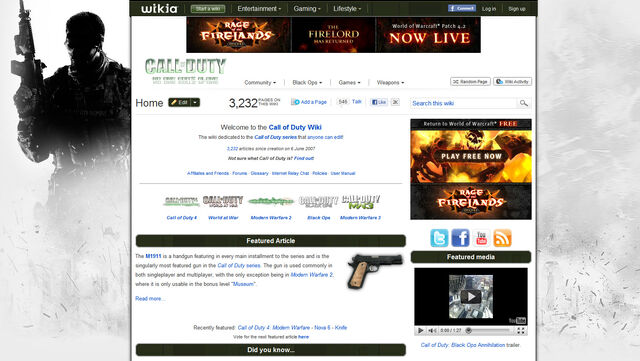Image resolution: width=640 pixels, height=361 pixels.
Task: Click the Rage of the Firelands top banner
Action: pyautogui.click(x=333, y=35)
